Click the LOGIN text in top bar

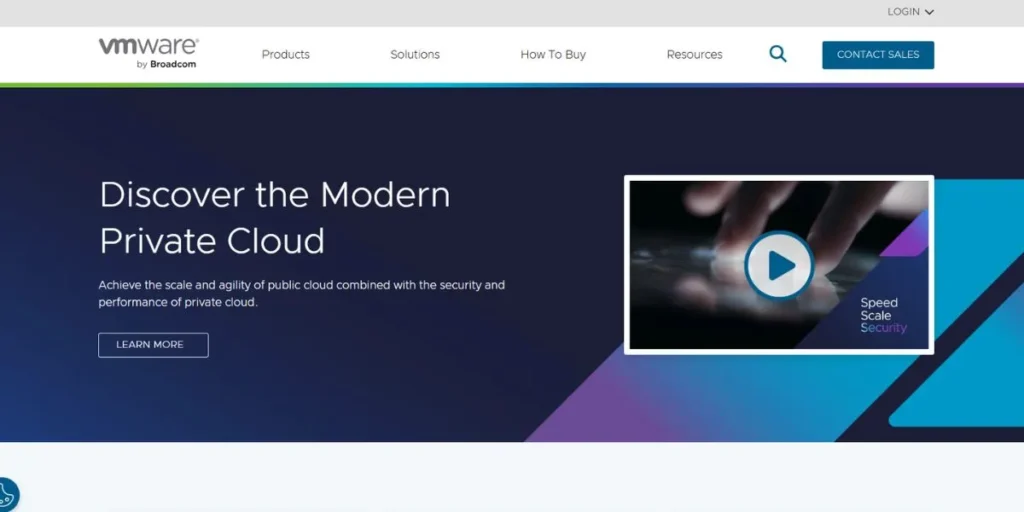903,12
